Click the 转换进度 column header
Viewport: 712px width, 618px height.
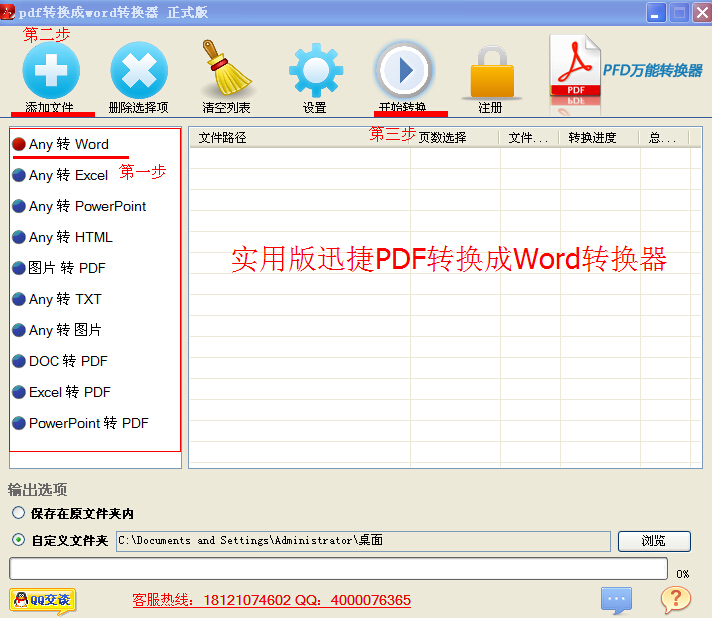592,138
